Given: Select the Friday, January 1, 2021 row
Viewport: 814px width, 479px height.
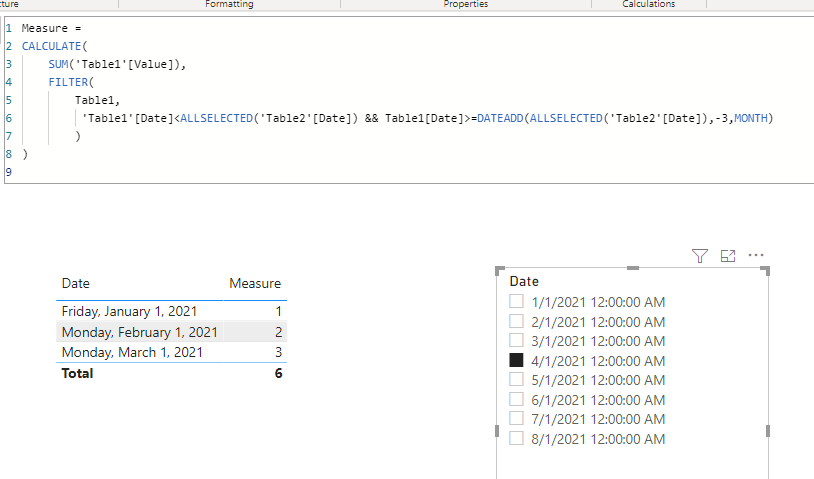Looking at the screenshot, I should click(171, 311).
